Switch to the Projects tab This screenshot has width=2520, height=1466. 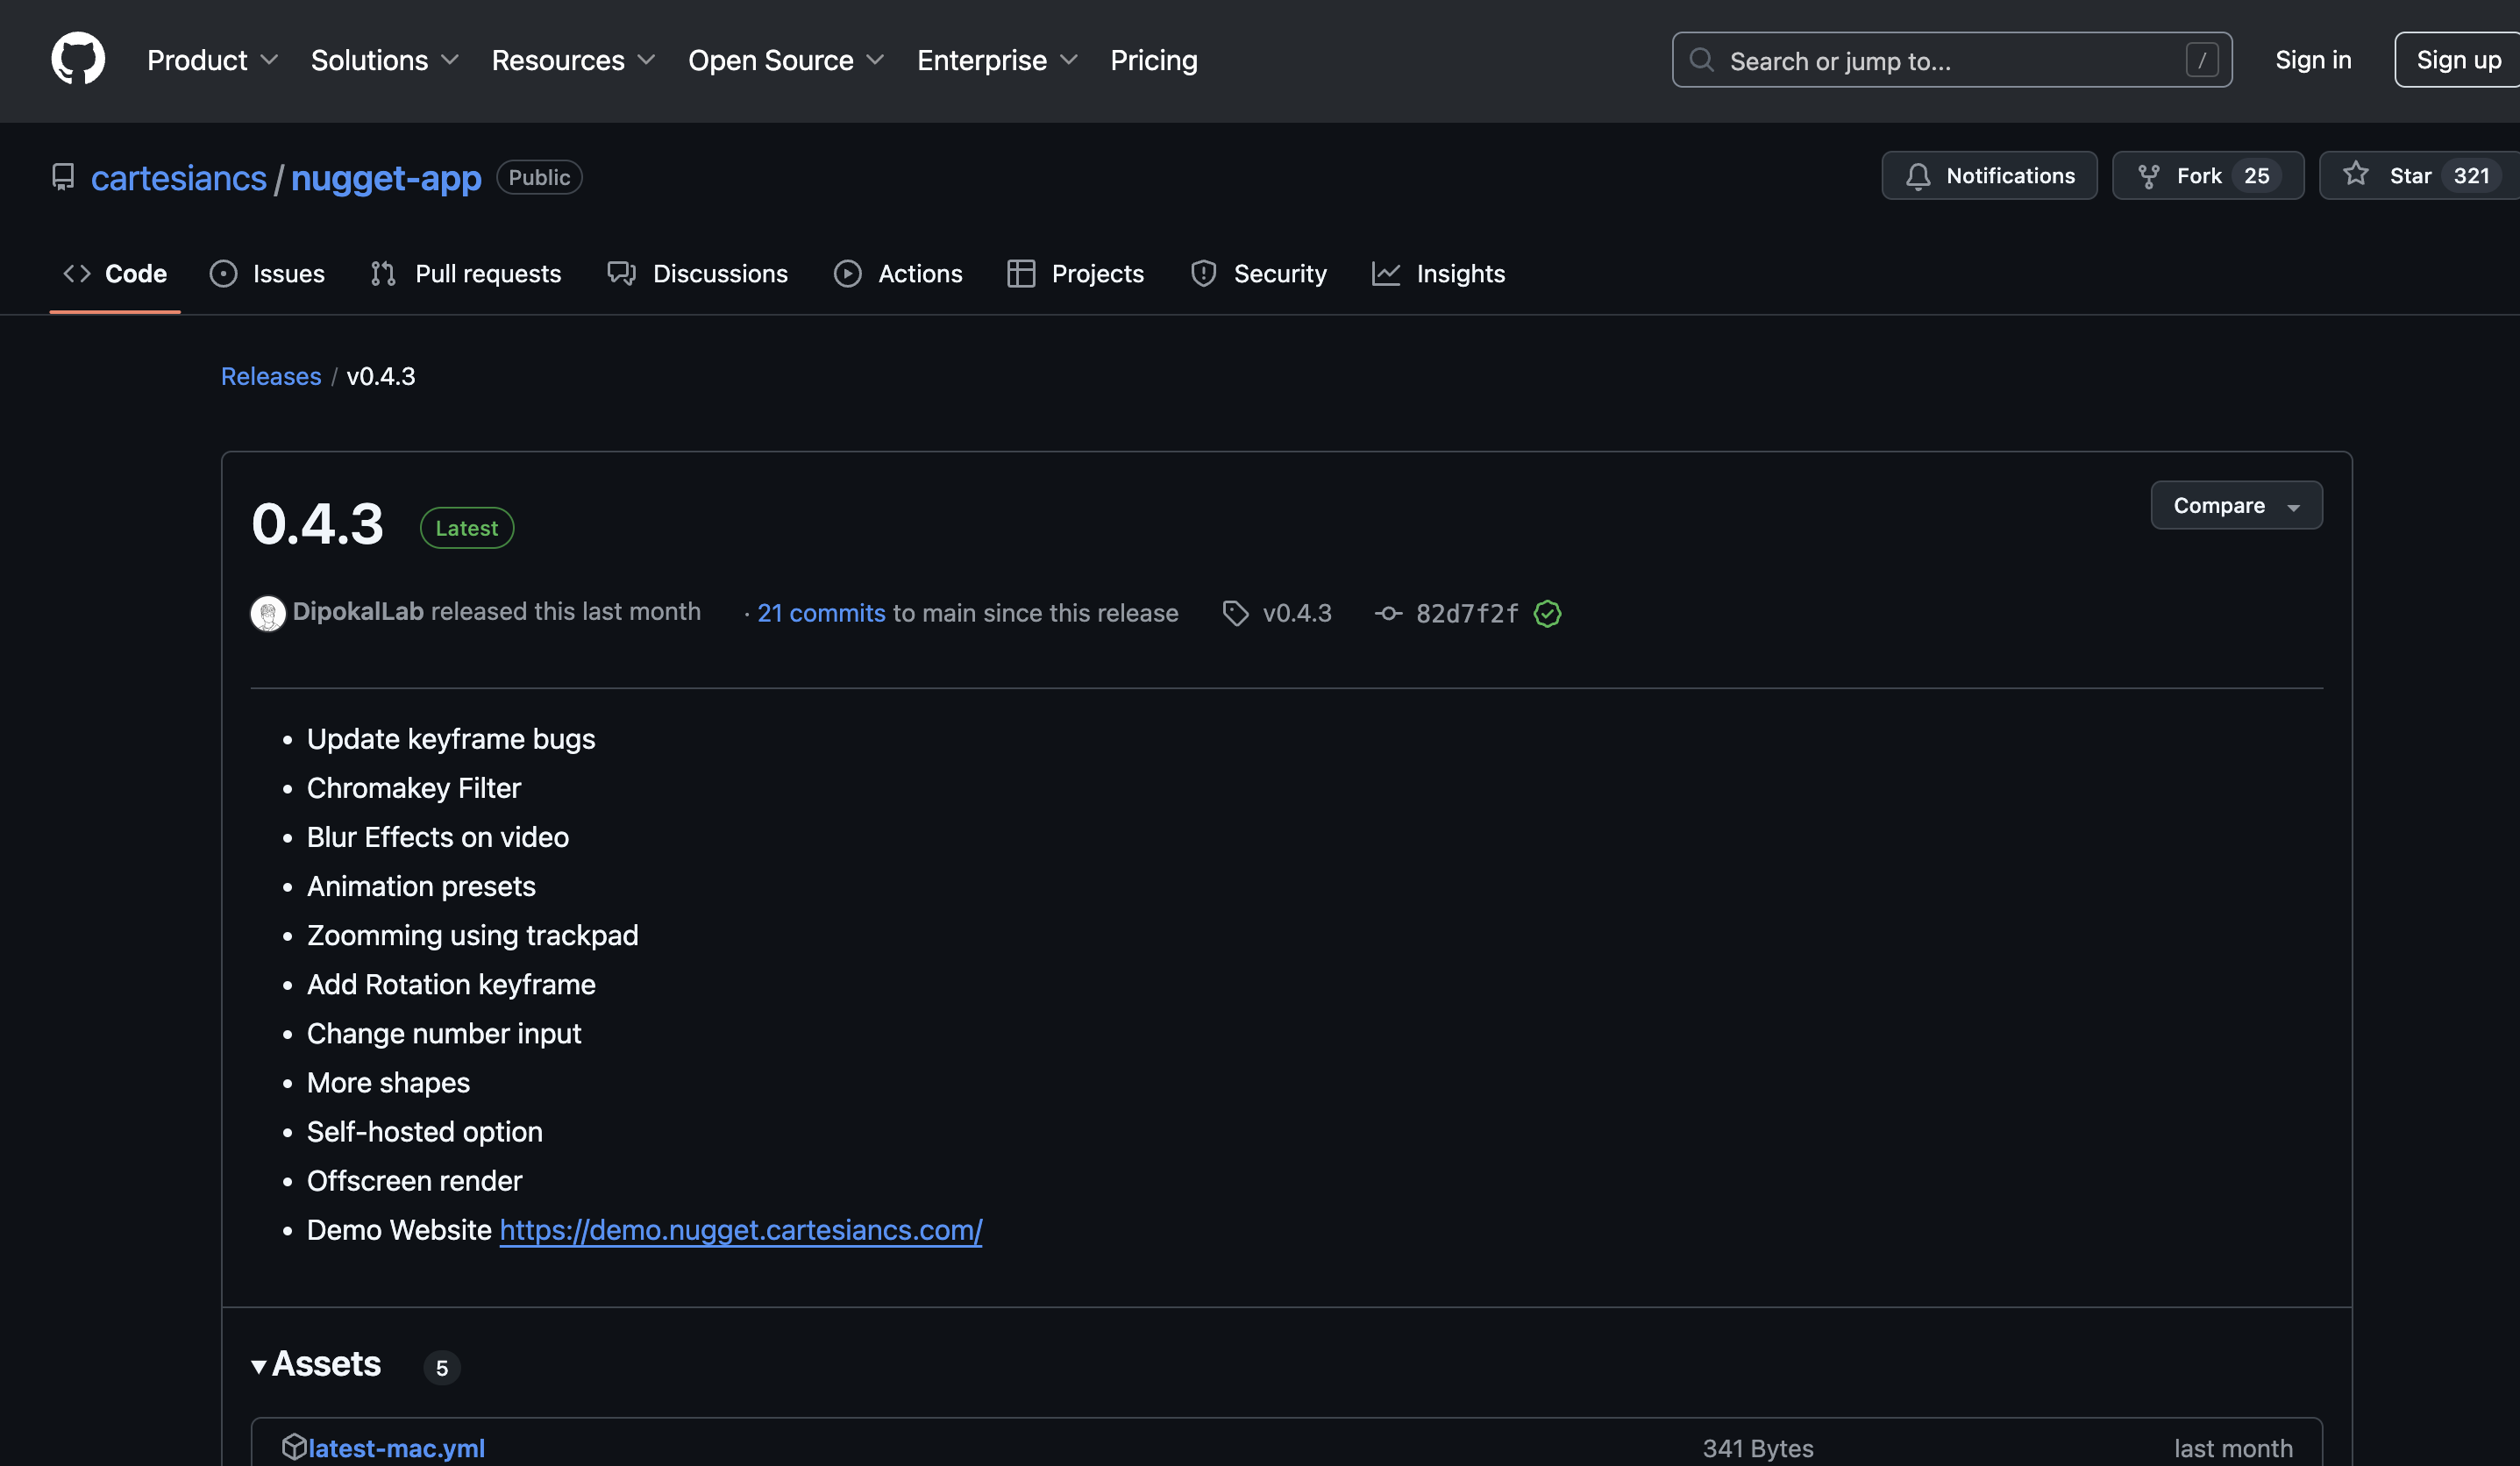tap(1075, 273)
